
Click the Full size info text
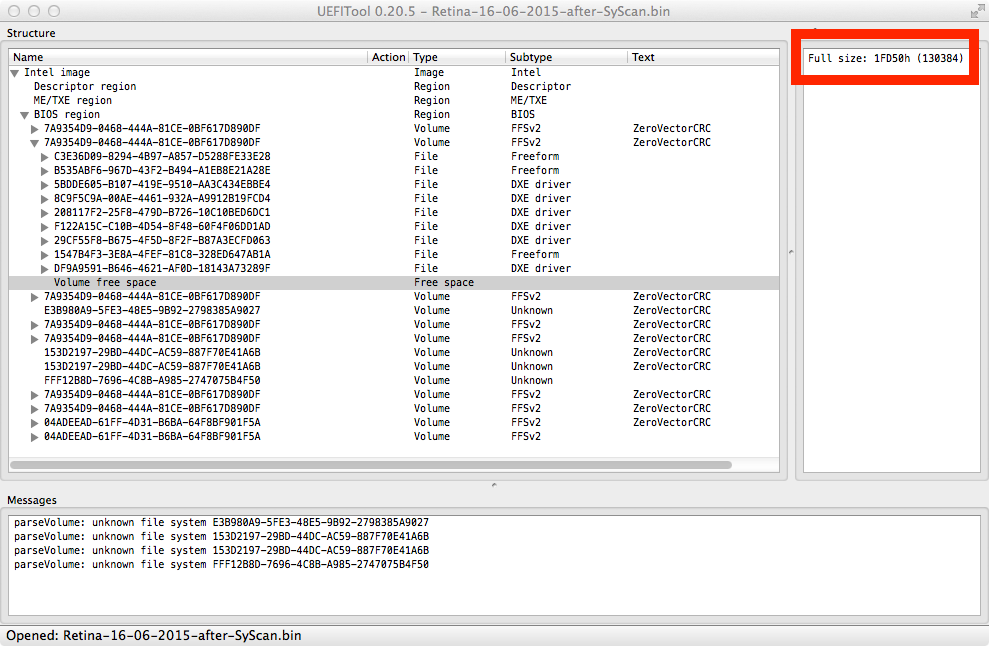point(885,59)
